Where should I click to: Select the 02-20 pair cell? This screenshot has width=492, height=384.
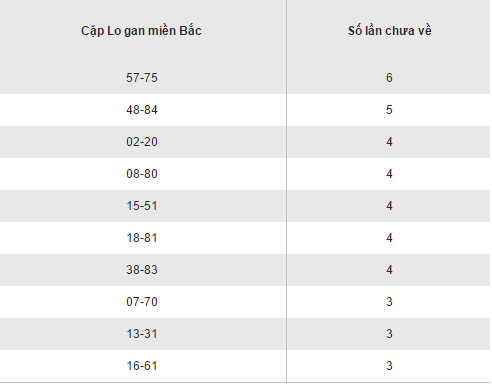(x=142, y=142)
